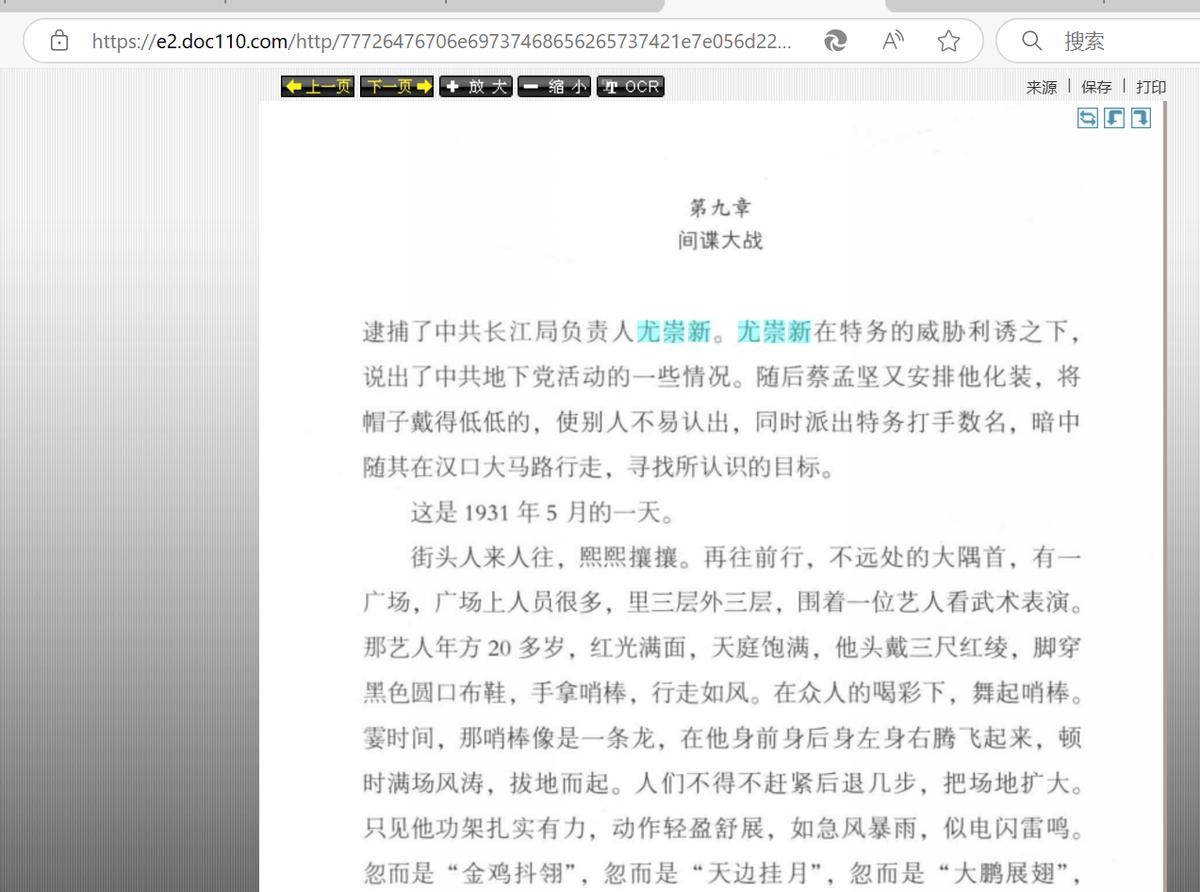Zoom out using the 缩小 button

tap(554, 87)
